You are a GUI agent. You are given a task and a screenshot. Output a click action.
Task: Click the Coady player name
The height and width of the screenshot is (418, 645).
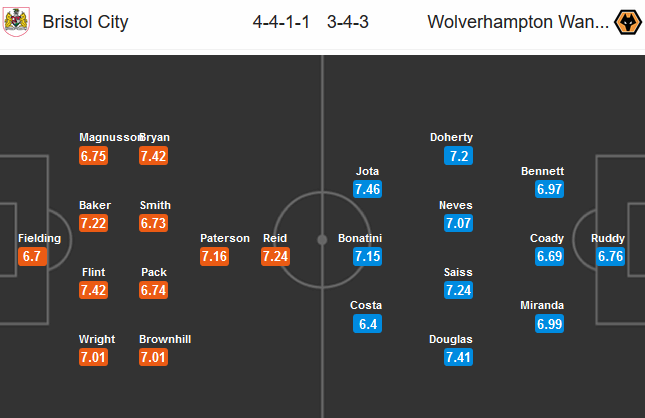pos(547,238)
